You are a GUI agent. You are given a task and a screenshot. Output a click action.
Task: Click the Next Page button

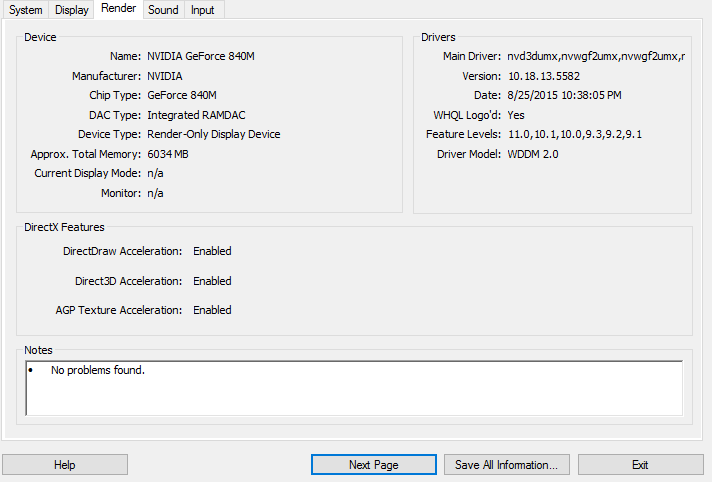tap(374, 465)
